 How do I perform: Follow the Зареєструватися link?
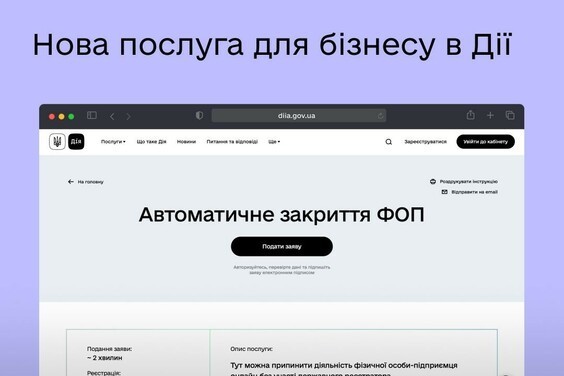[x=426, y=142]
